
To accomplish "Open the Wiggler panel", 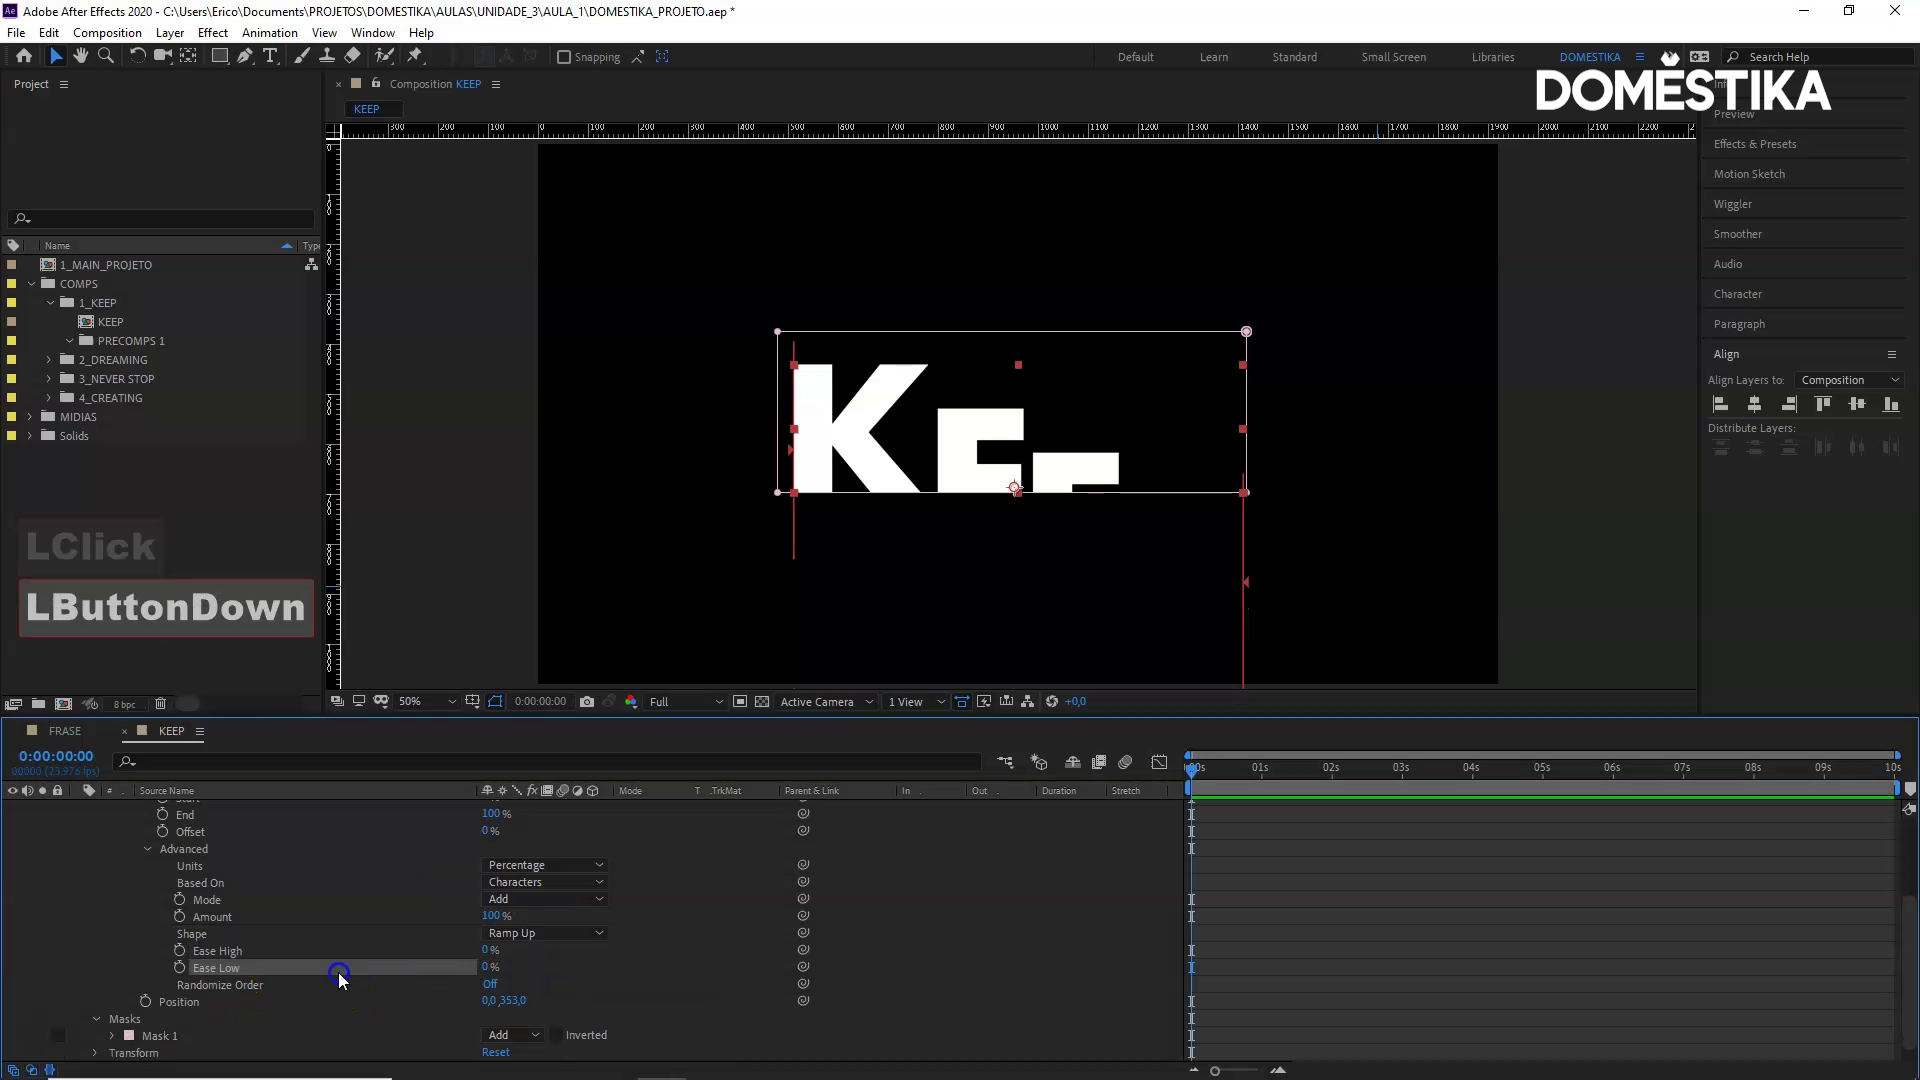I will pyautogui.click(x=1733, y=204).
